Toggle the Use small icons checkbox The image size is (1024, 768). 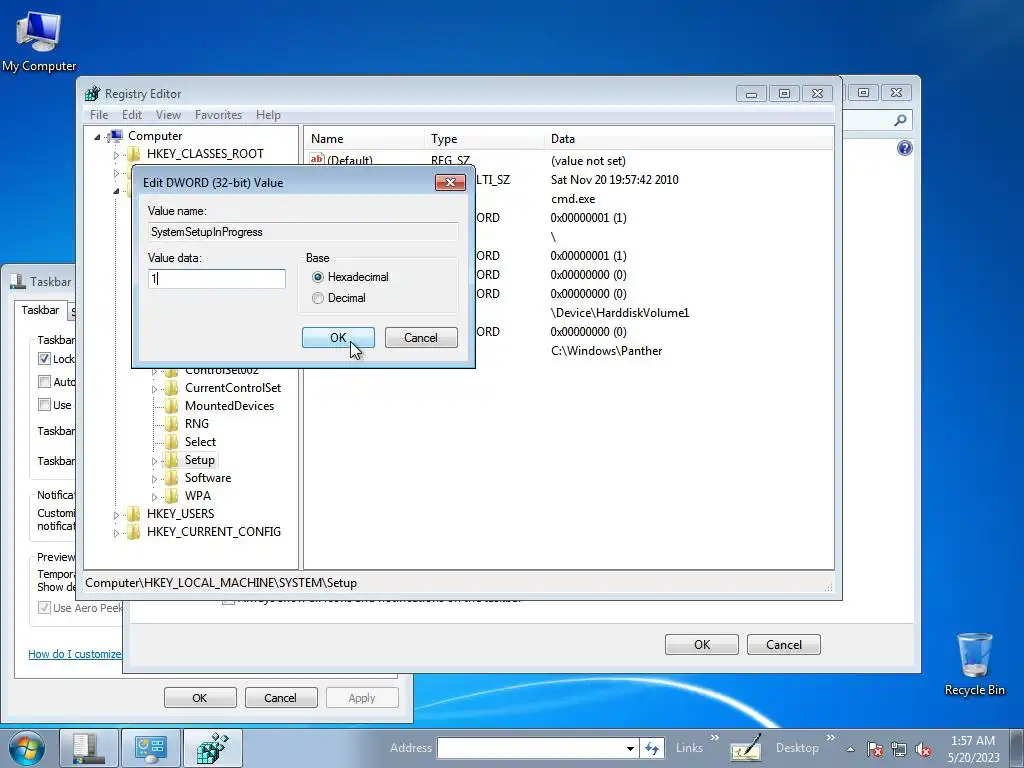44,404
